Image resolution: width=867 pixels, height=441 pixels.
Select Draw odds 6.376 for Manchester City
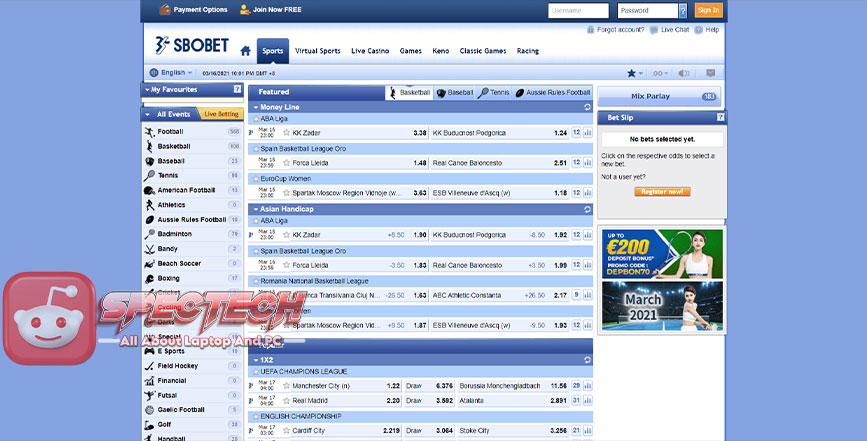pos(444,386)
